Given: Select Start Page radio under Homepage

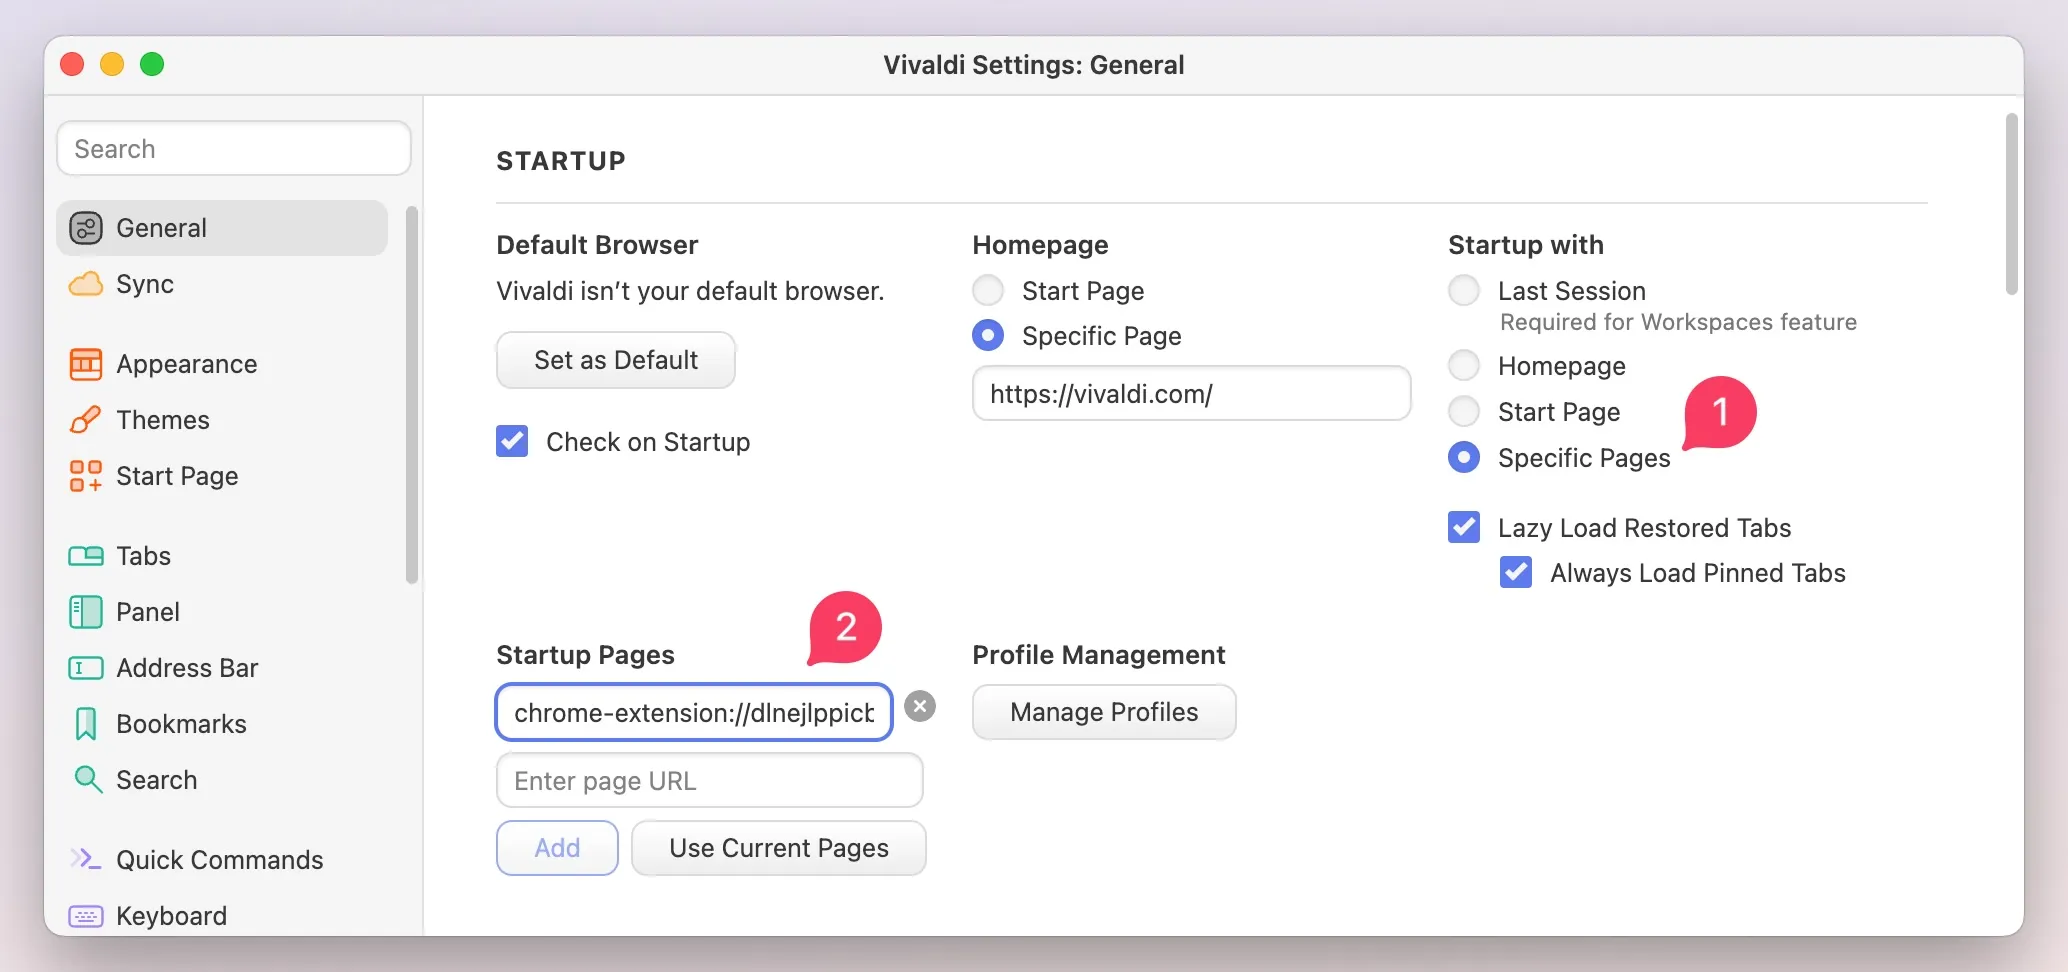Looking at the screenshot, I should point(988,290).
